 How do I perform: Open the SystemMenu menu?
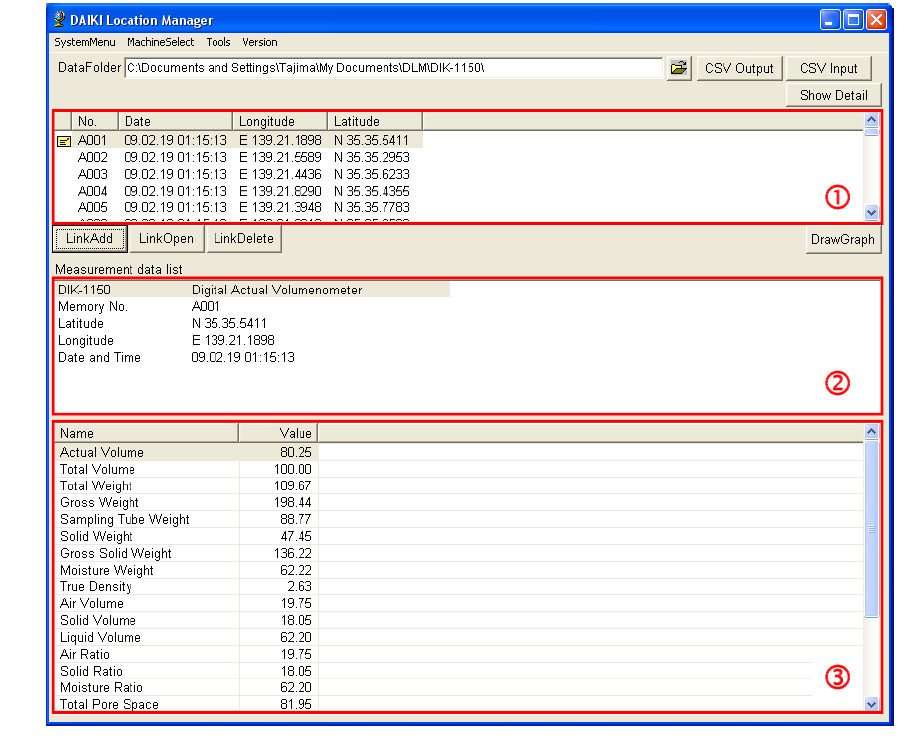(x=85, y=43)
